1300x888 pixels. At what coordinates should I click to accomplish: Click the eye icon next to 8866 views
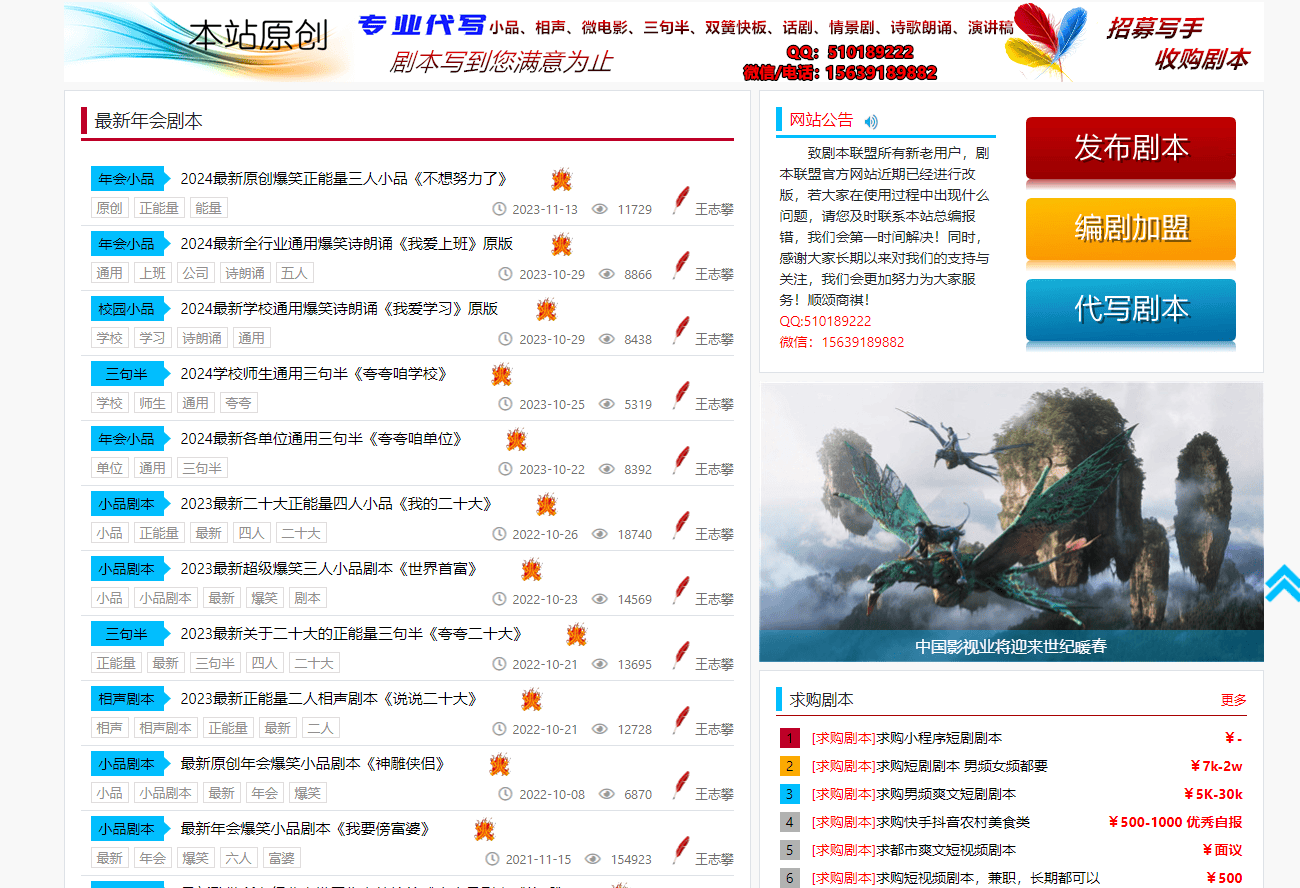tap(606, 274)
